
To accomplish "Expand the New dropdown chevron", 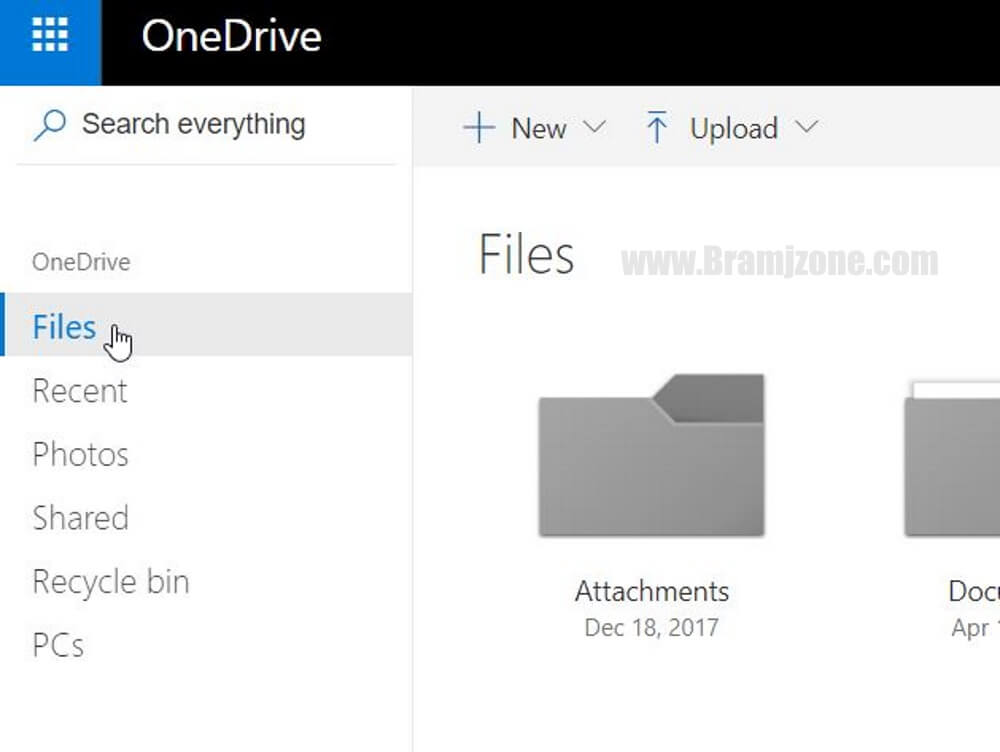I will 594,127.
